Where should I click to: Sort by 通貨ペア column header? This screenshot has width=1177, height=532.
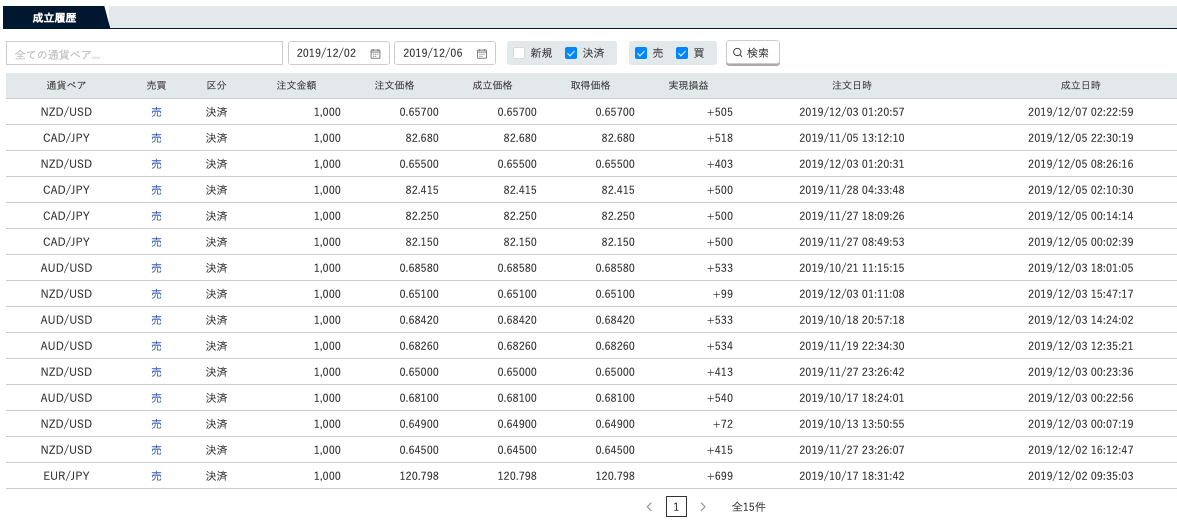(66, 86)
